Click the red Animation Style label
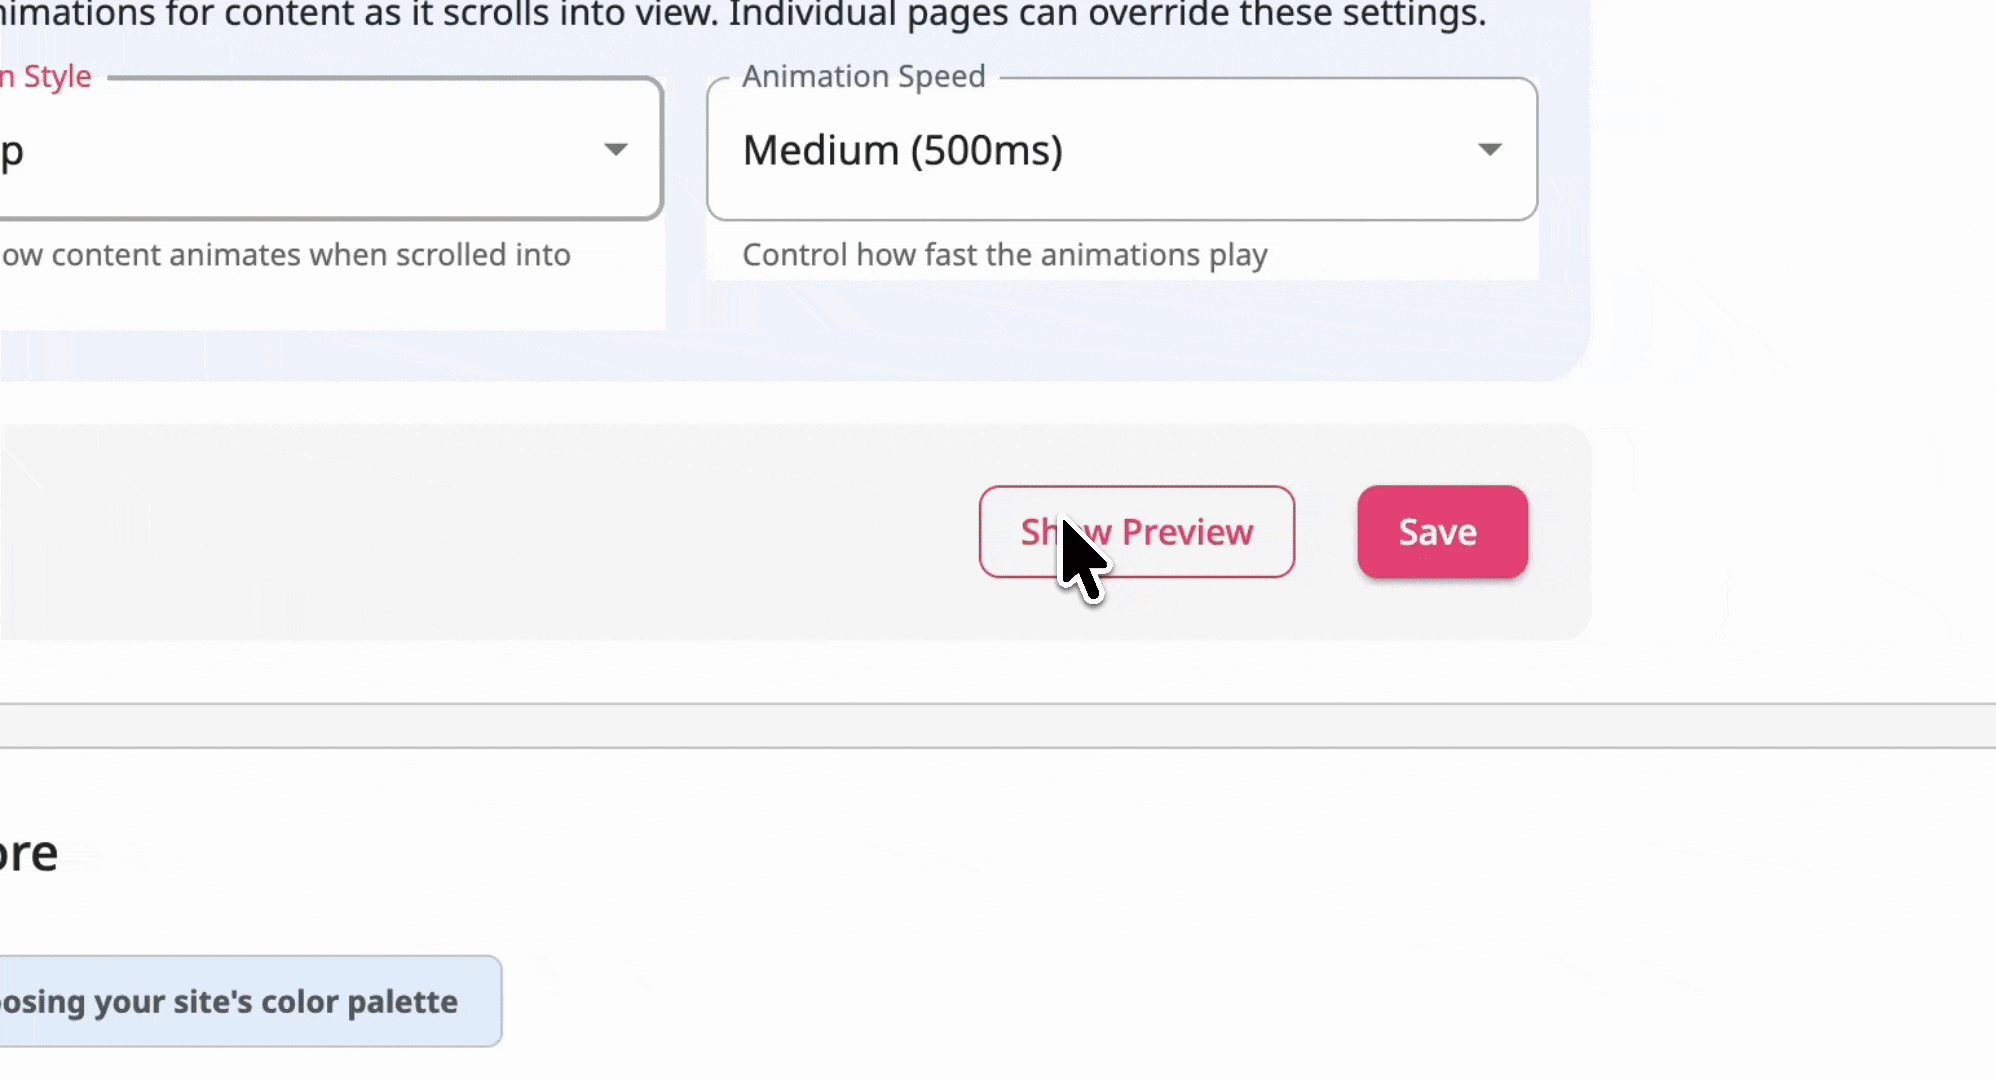The width and height of the screenshot is (1996, 1080). 46,77
